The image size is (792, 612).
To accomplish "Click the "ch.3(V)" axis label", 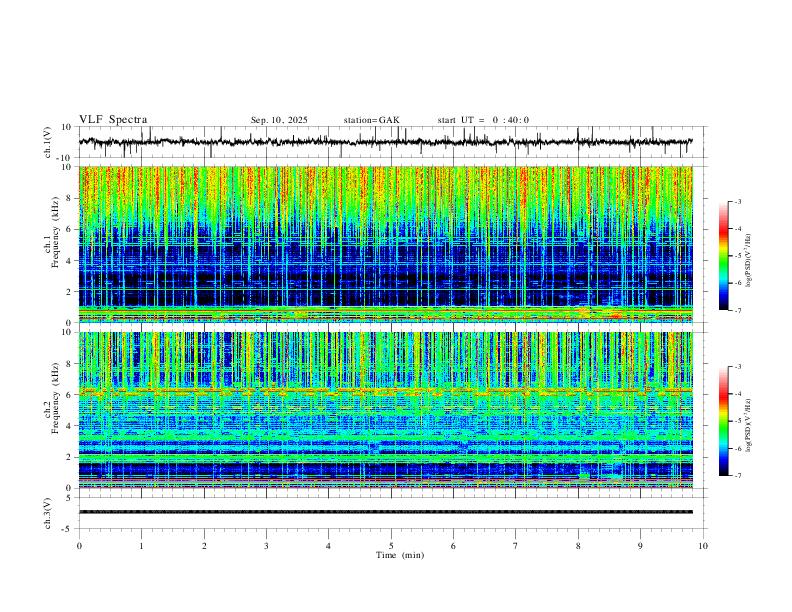I will tap(48, 513).
